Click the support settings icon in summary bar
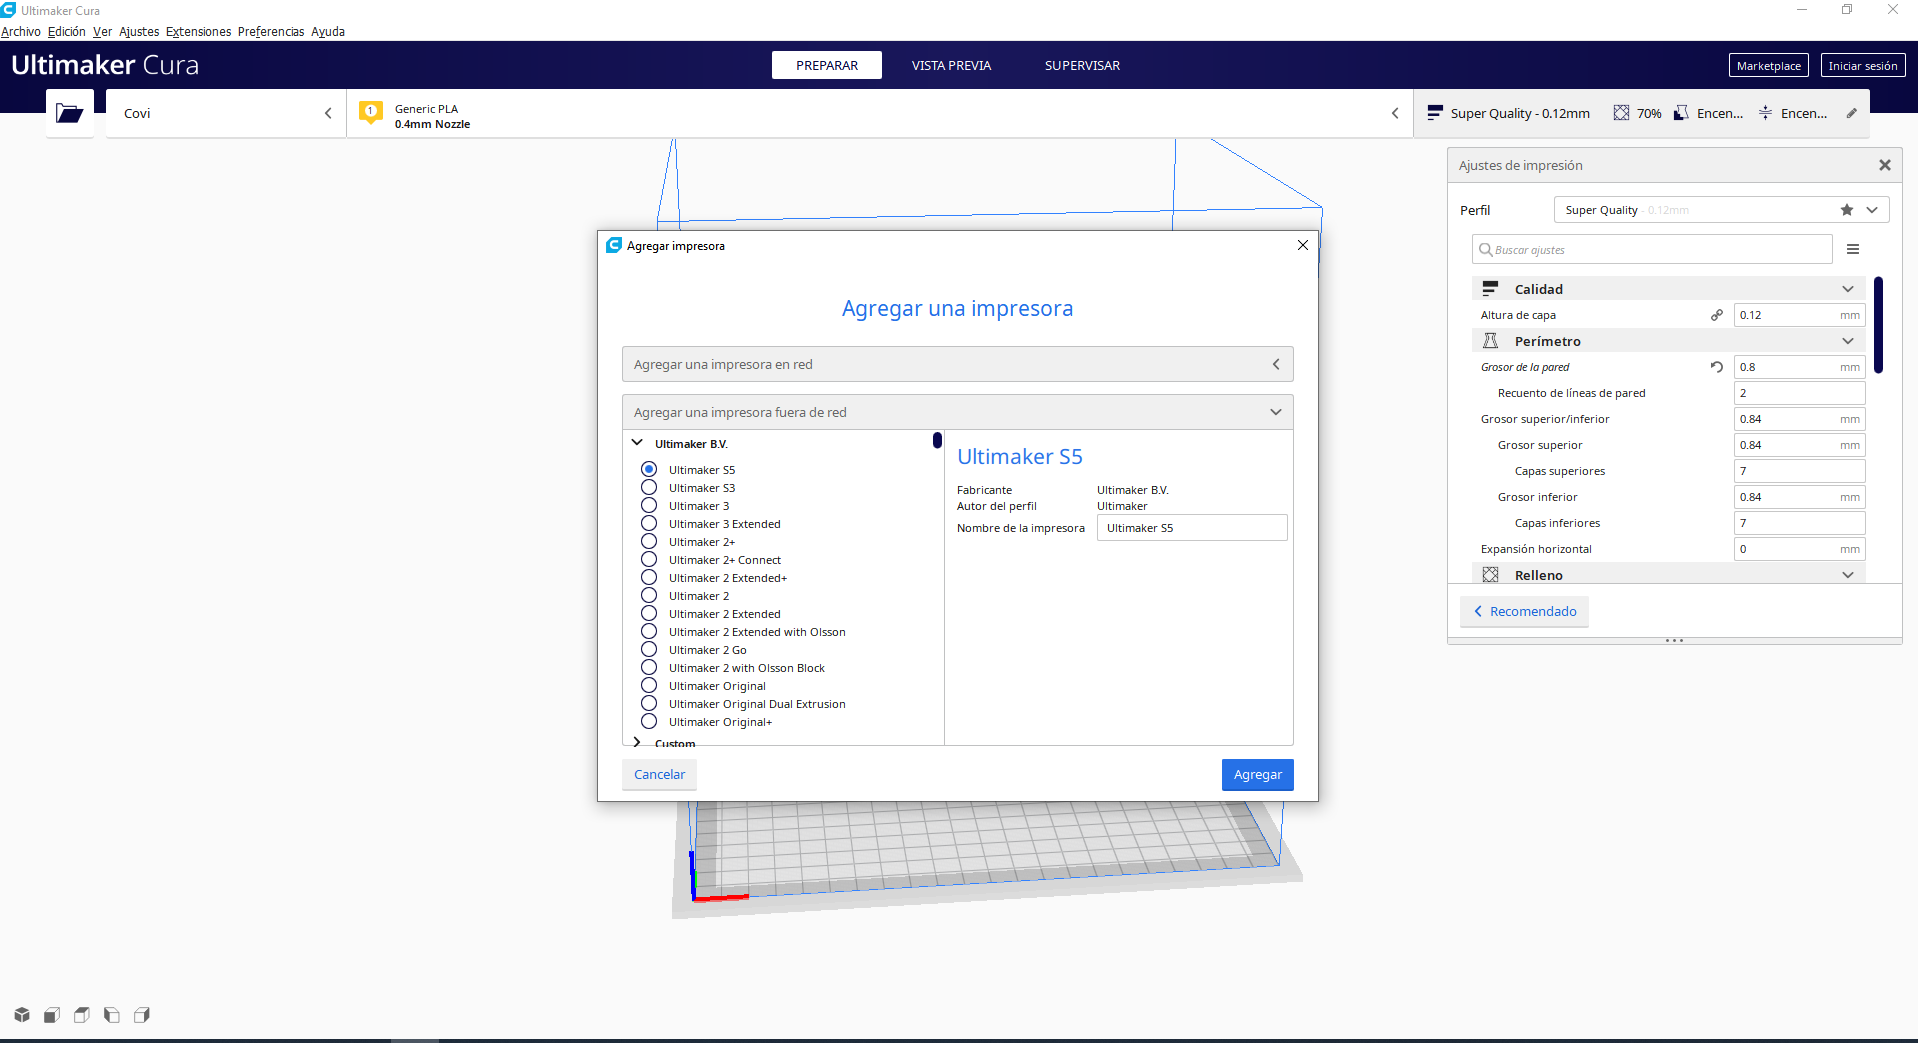 coord(1681,113)
